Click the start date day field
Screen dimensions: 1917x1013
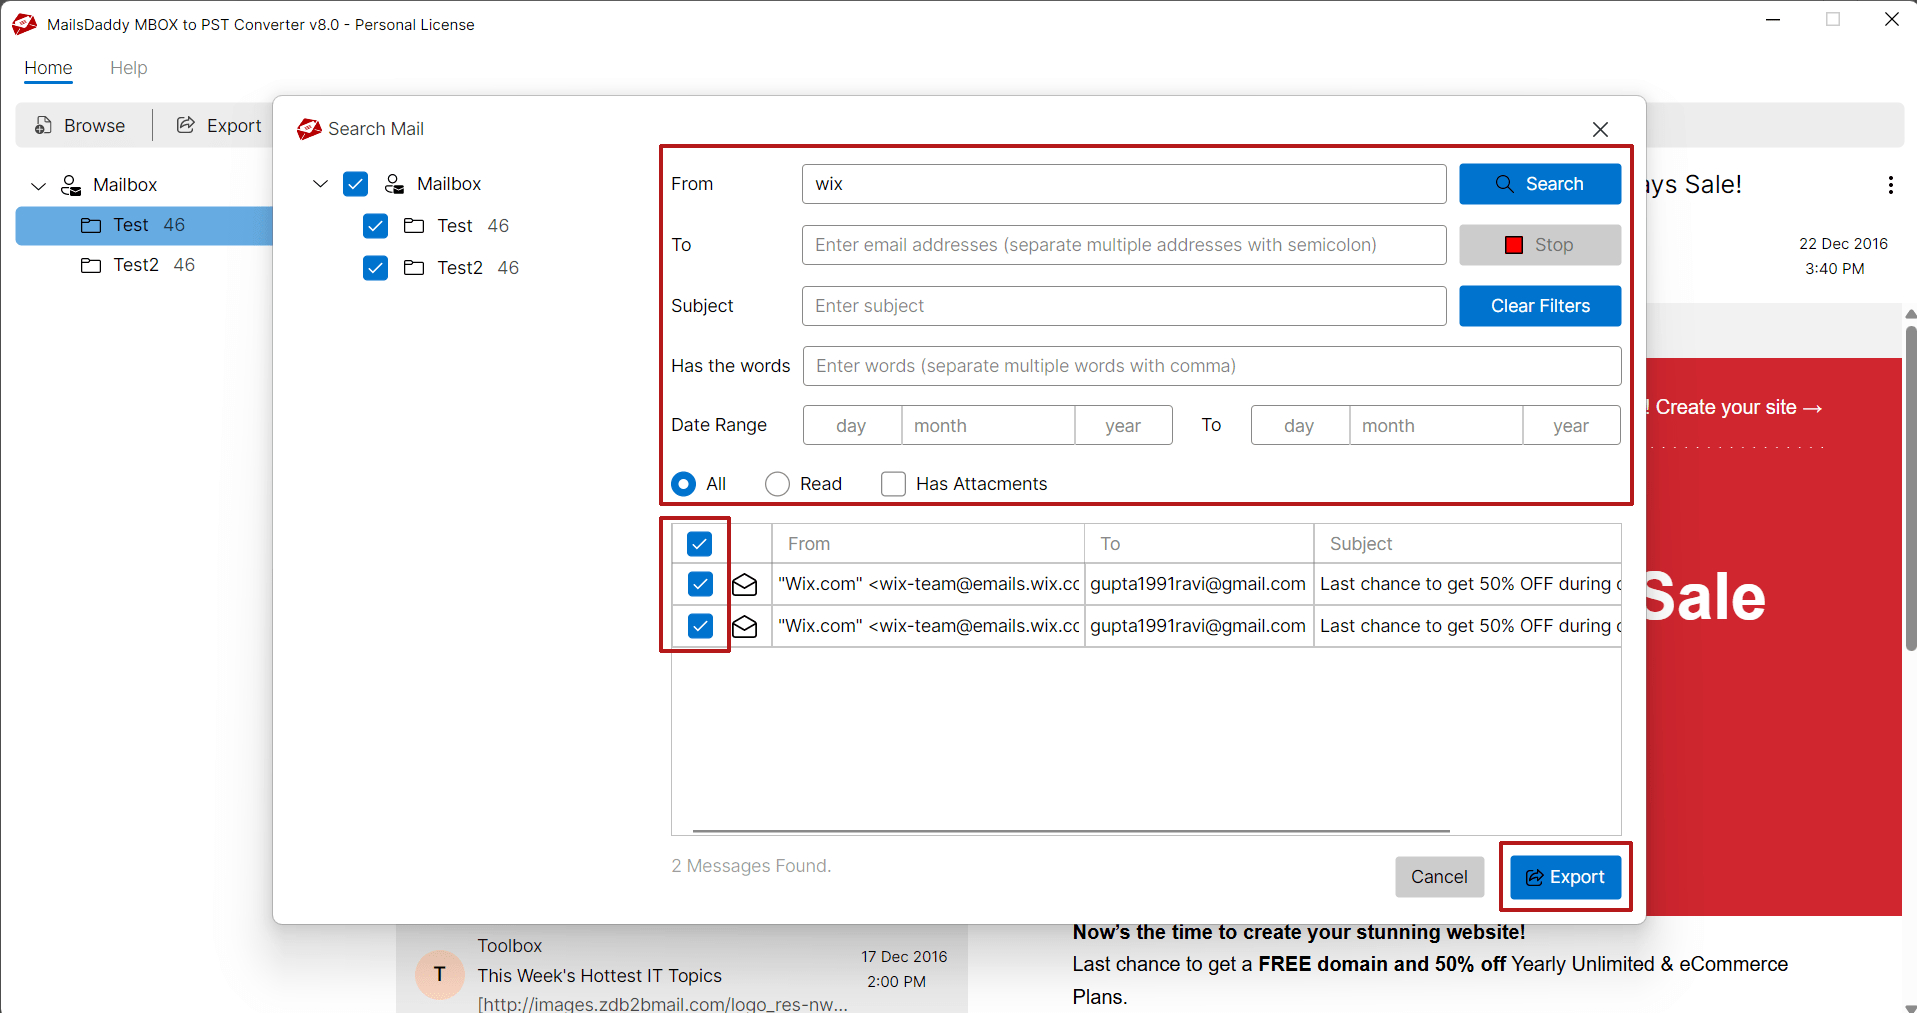click(852, 425)
